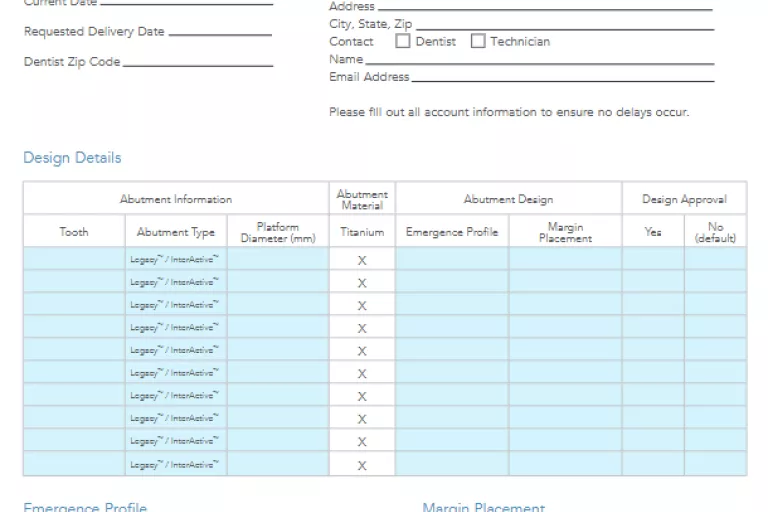This screenshot has height=512, width=768.
Task: Click the Abutment Material header cell
Action: click(362, 198)
